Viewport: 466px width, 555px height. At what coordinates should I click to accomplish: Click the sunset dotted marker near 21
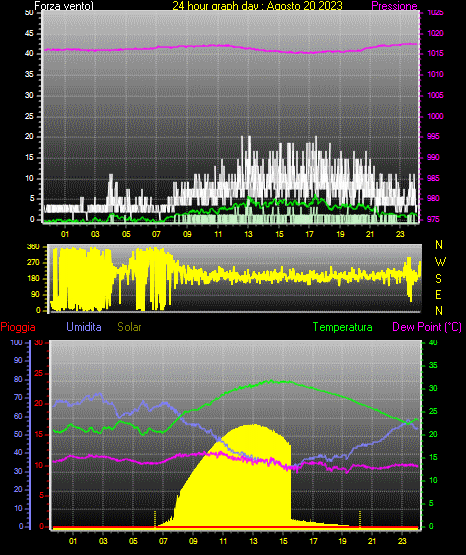click(360, 518)
